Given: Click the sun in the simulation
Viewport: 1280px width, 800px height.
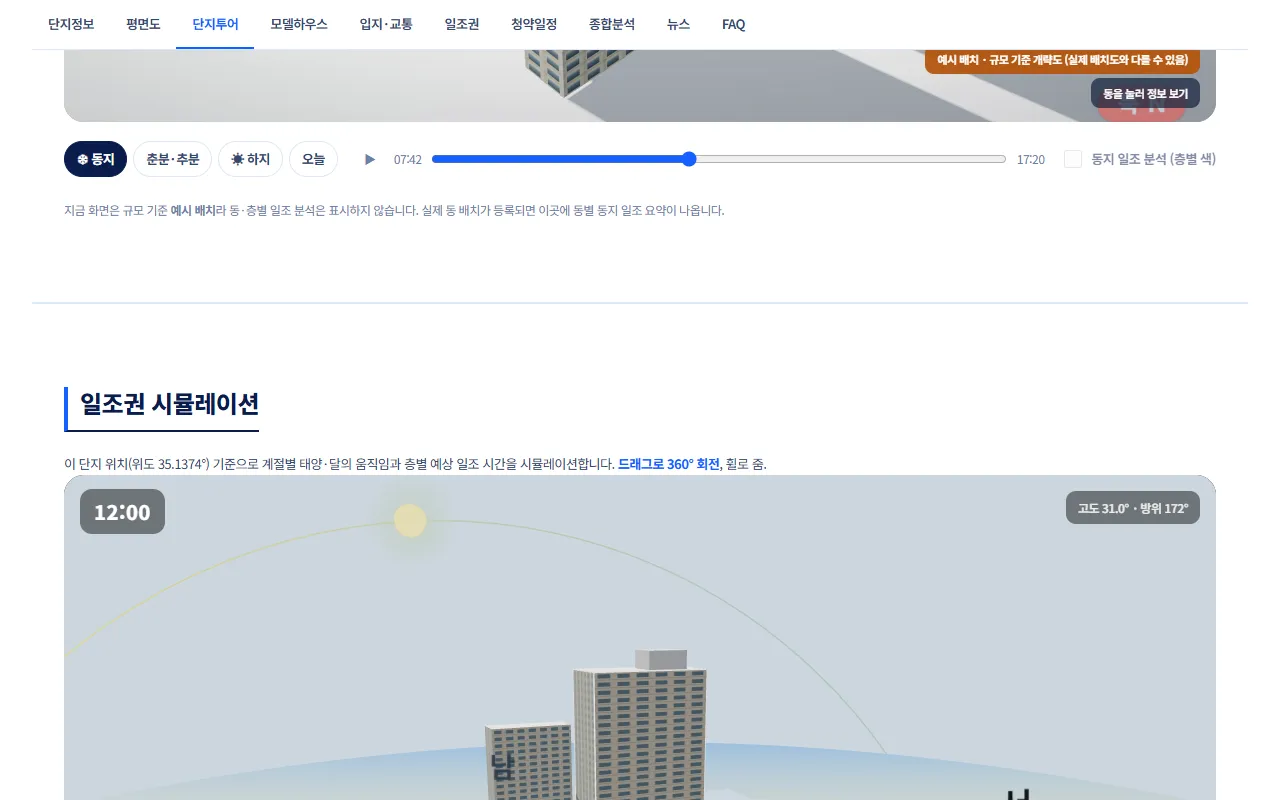Looking at the screenshot, I should tap(410, 520).
